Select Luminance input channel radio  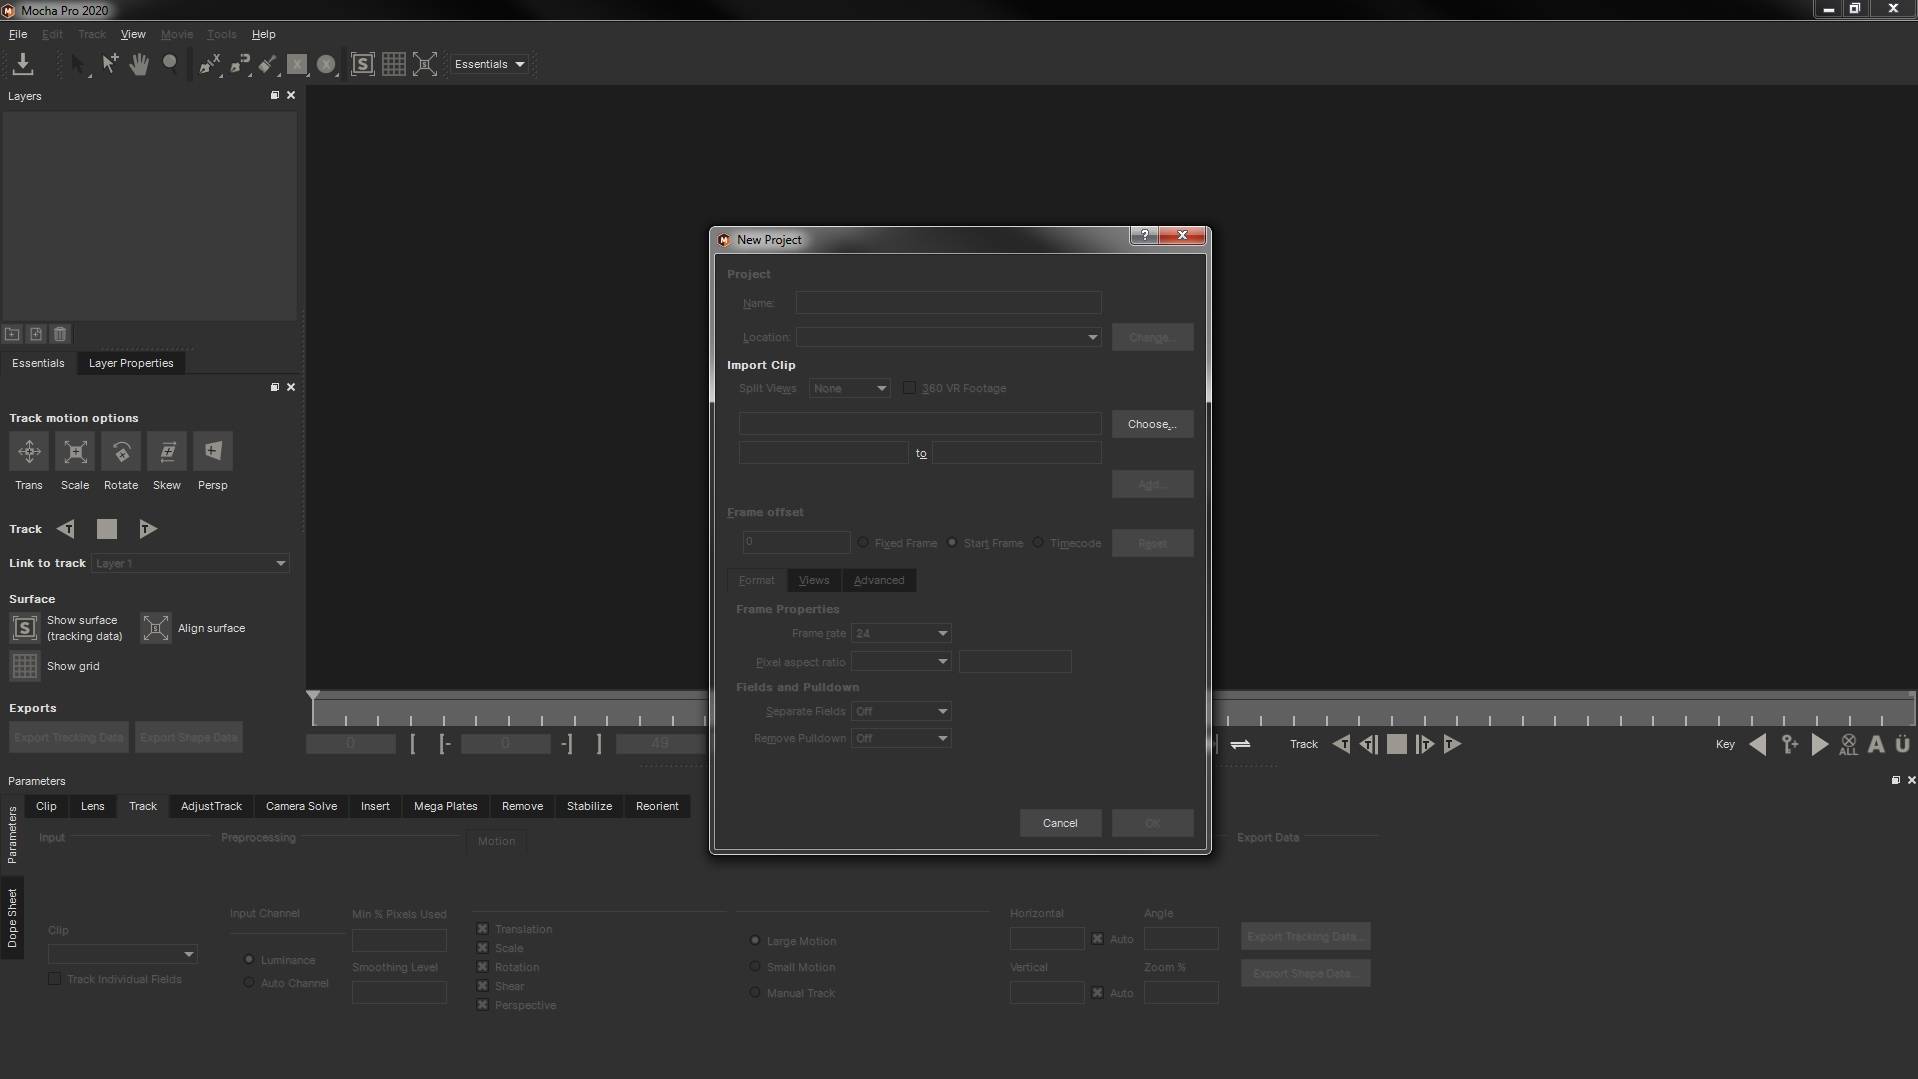pyautogui.click(x=249, y=960)
